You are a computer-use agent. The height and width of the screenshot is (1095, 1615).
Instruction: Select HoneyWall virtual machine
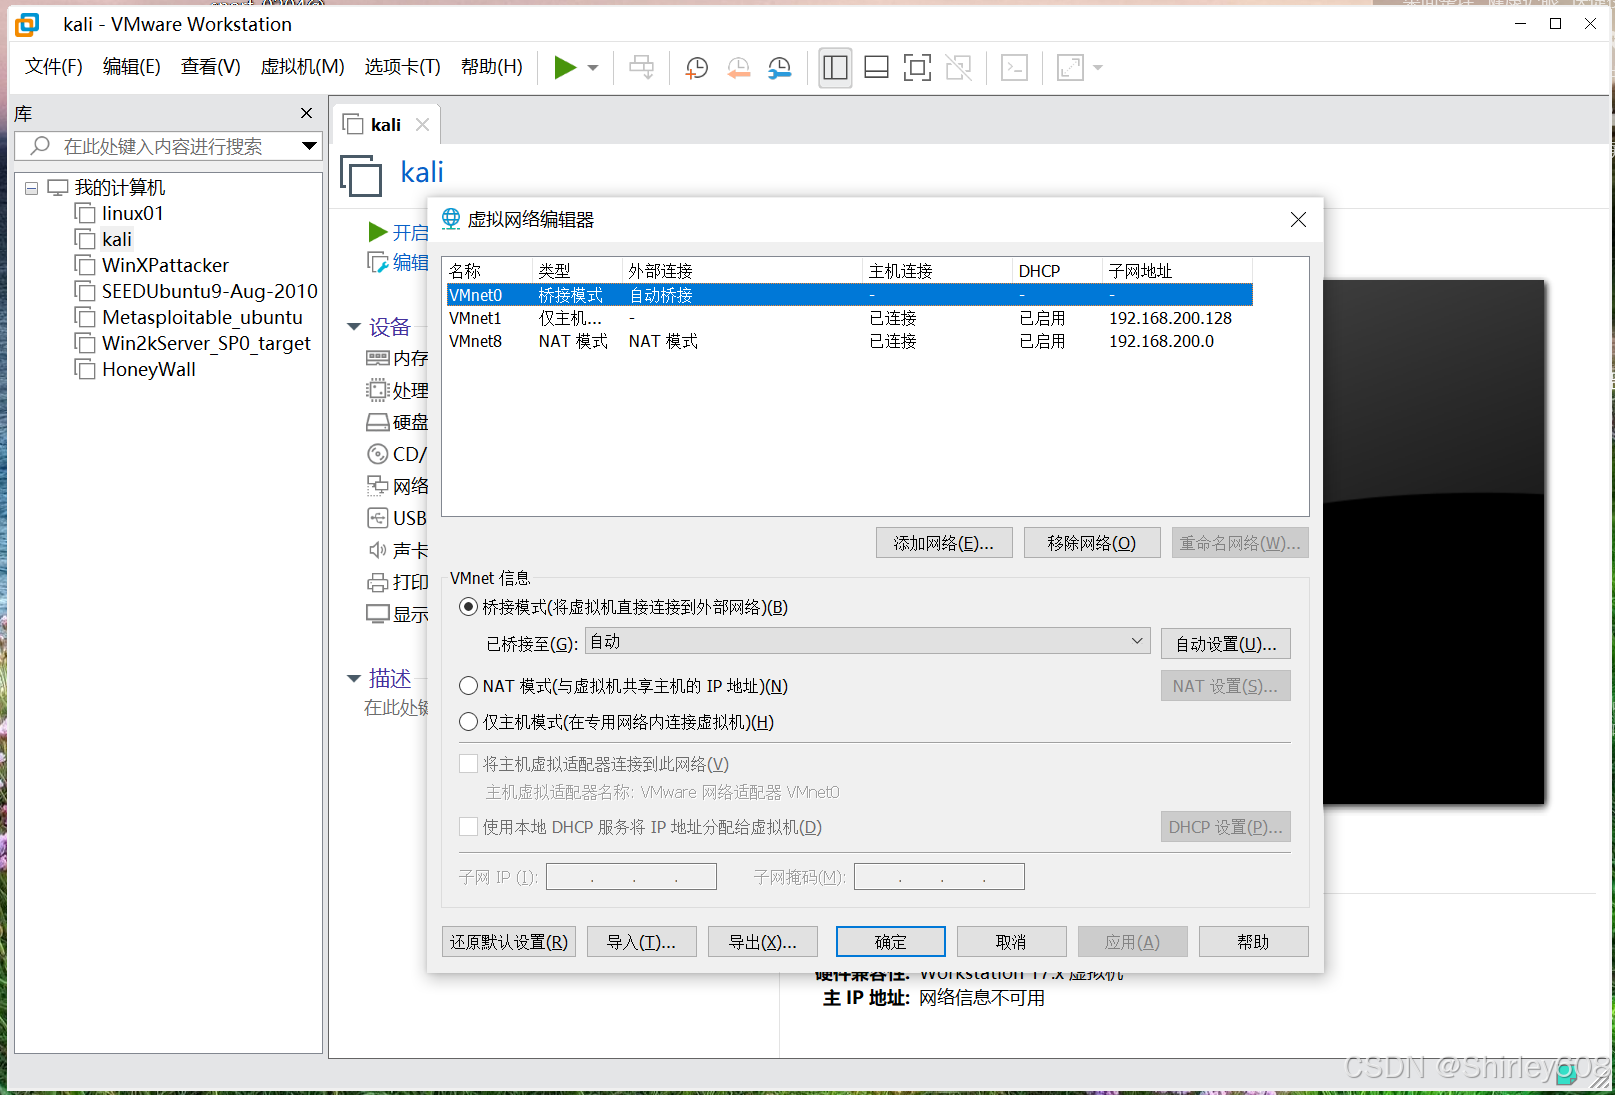[148, 369]
